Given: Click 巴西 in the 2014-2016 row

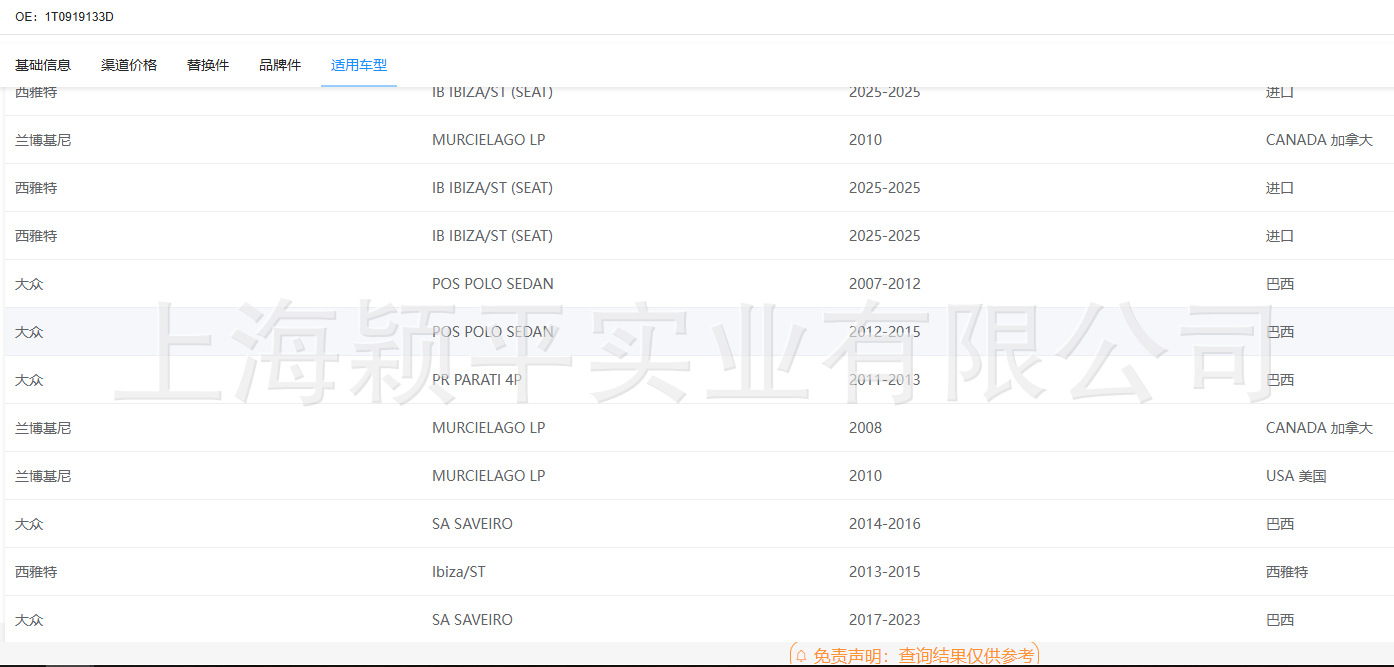Looking at the screenshot, I should click(x=1280, y=524).
